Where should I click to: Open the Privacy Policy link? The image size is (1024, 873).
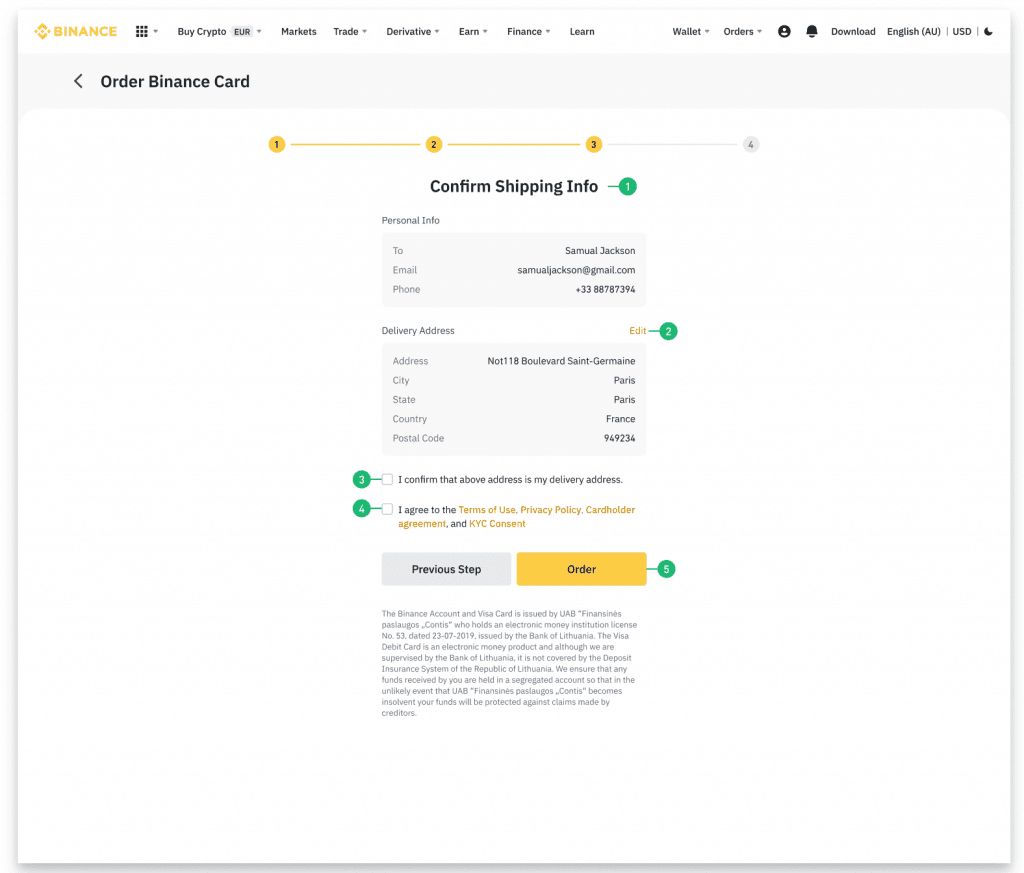550,510
